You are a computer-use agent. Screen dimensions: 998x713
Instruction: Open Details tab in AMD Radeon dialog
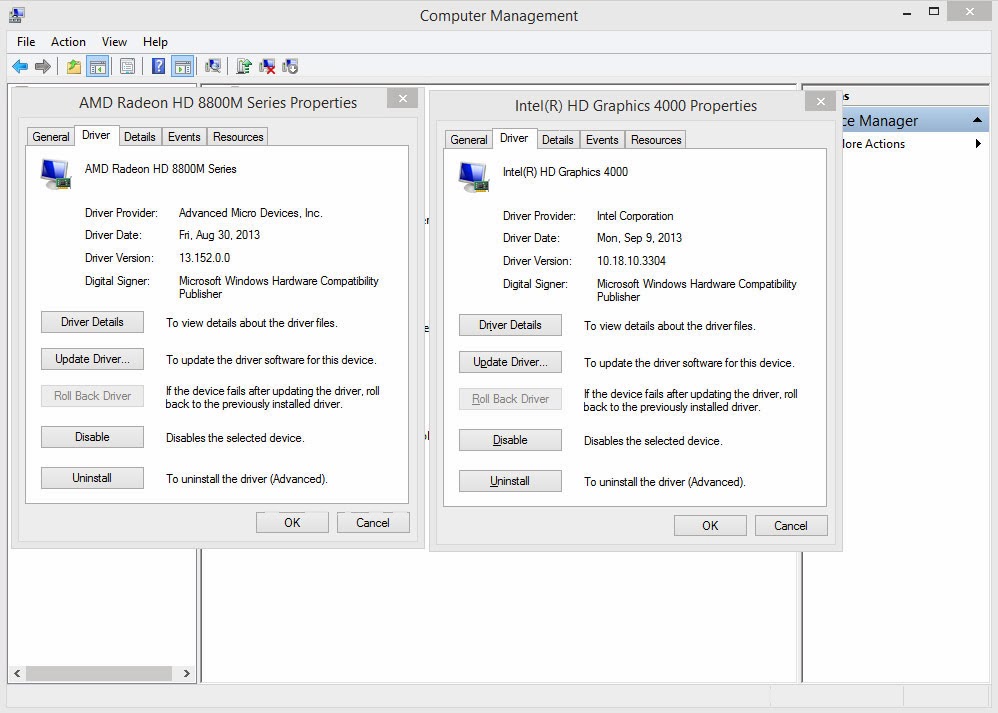point(139,137)
